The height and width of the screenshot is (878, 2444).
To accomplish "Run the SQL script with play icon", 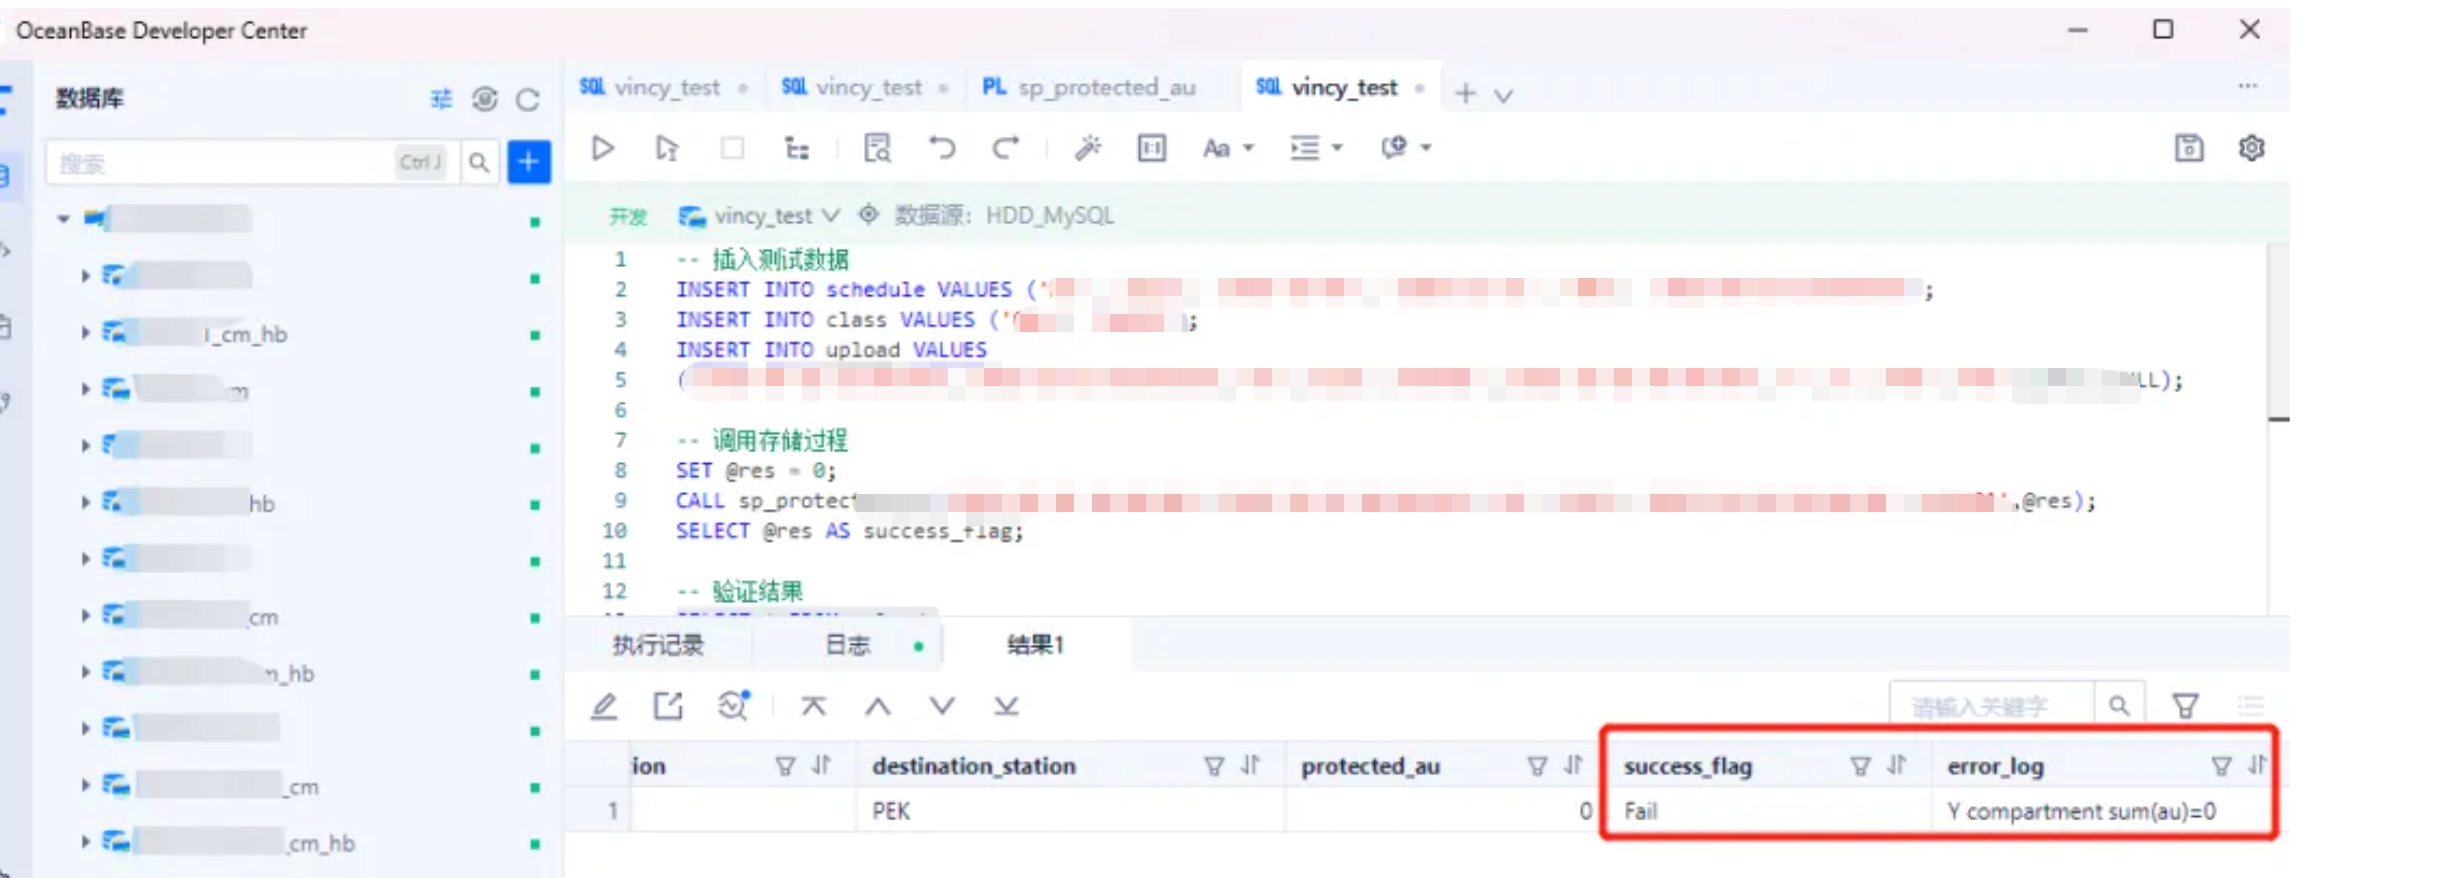I will 602,149.
